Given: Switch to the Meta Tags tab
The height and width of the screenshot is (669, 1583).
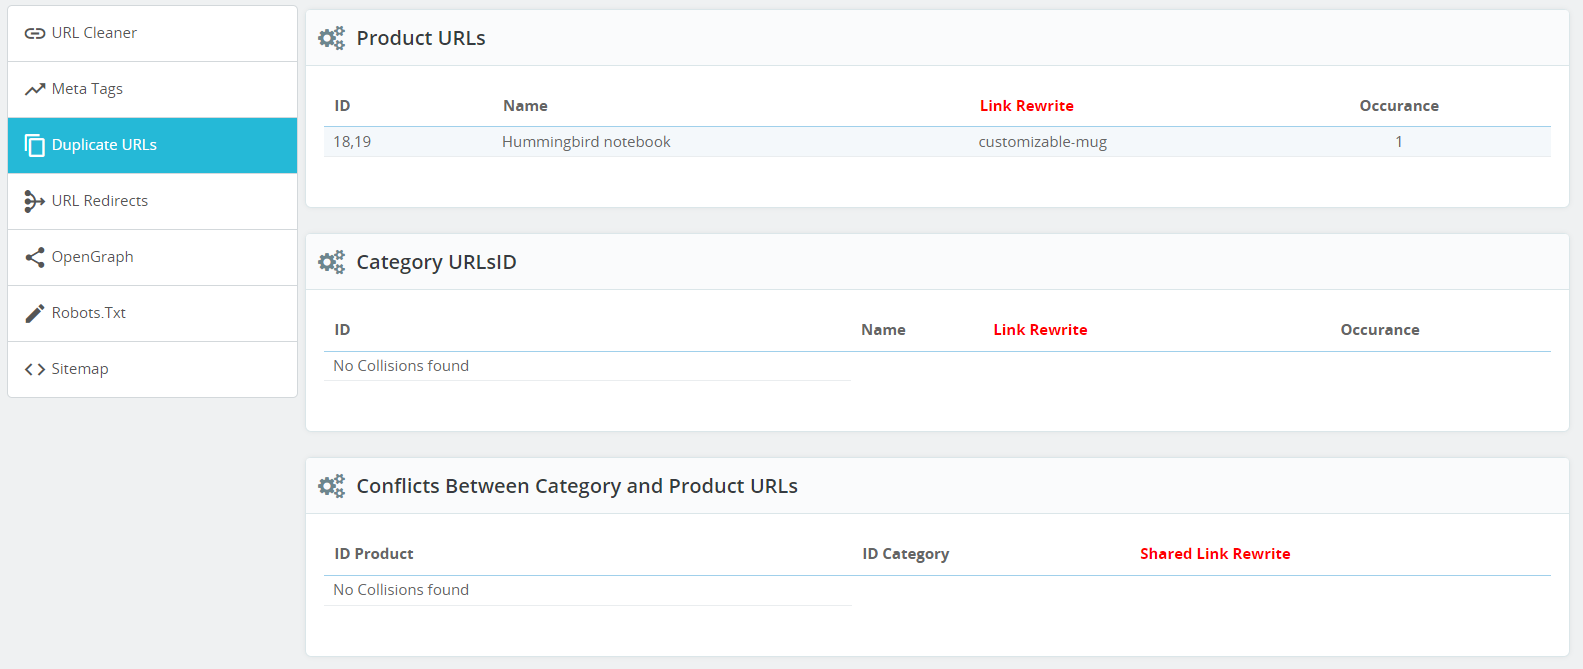Looking at the screenshot, I should pos(152,89).
